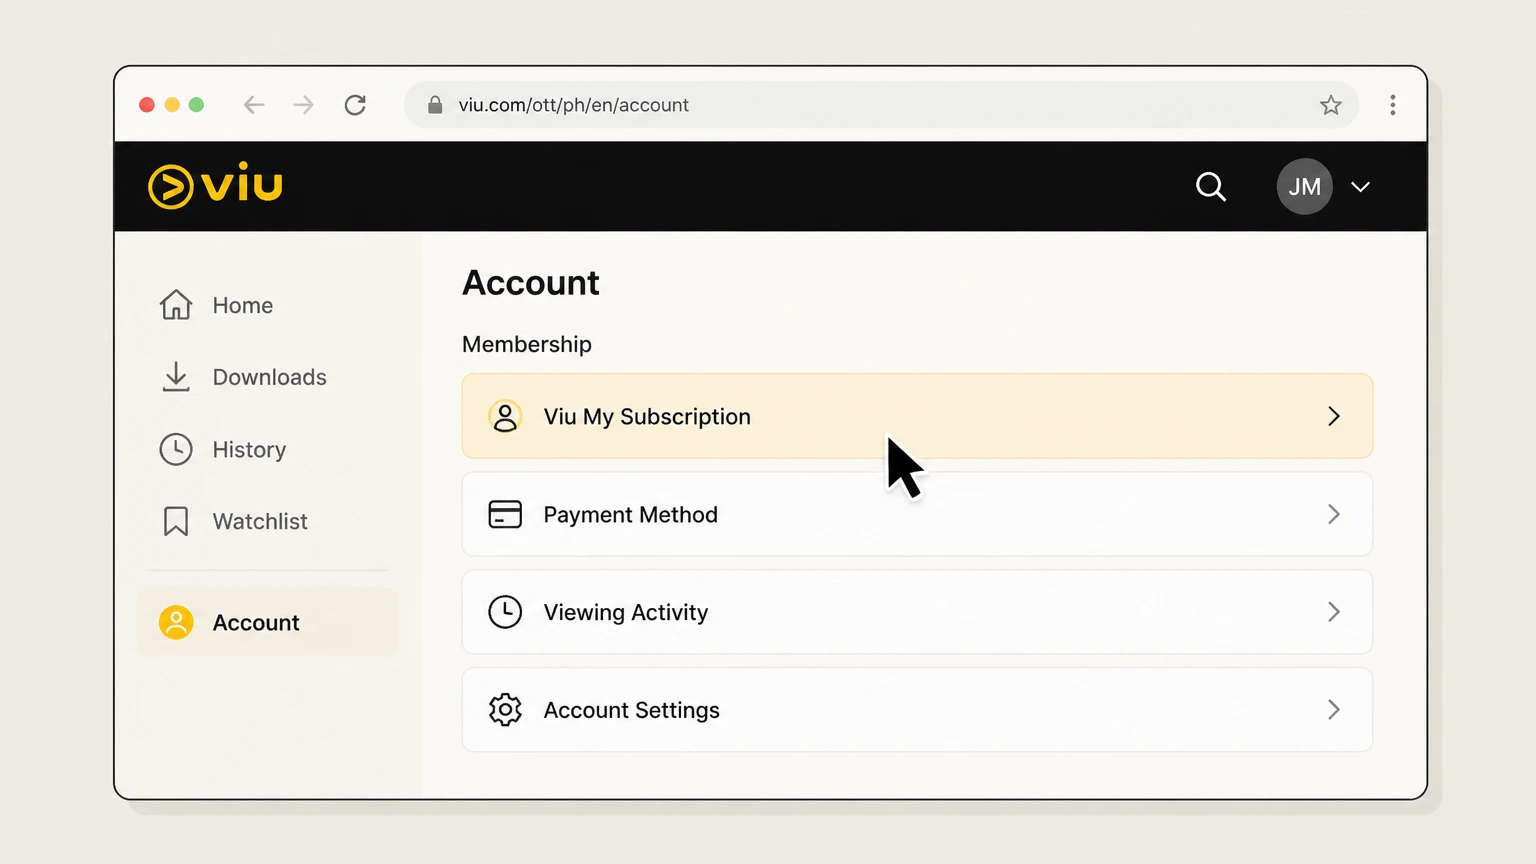Open Viu My Subscription row

pos(917,416)
